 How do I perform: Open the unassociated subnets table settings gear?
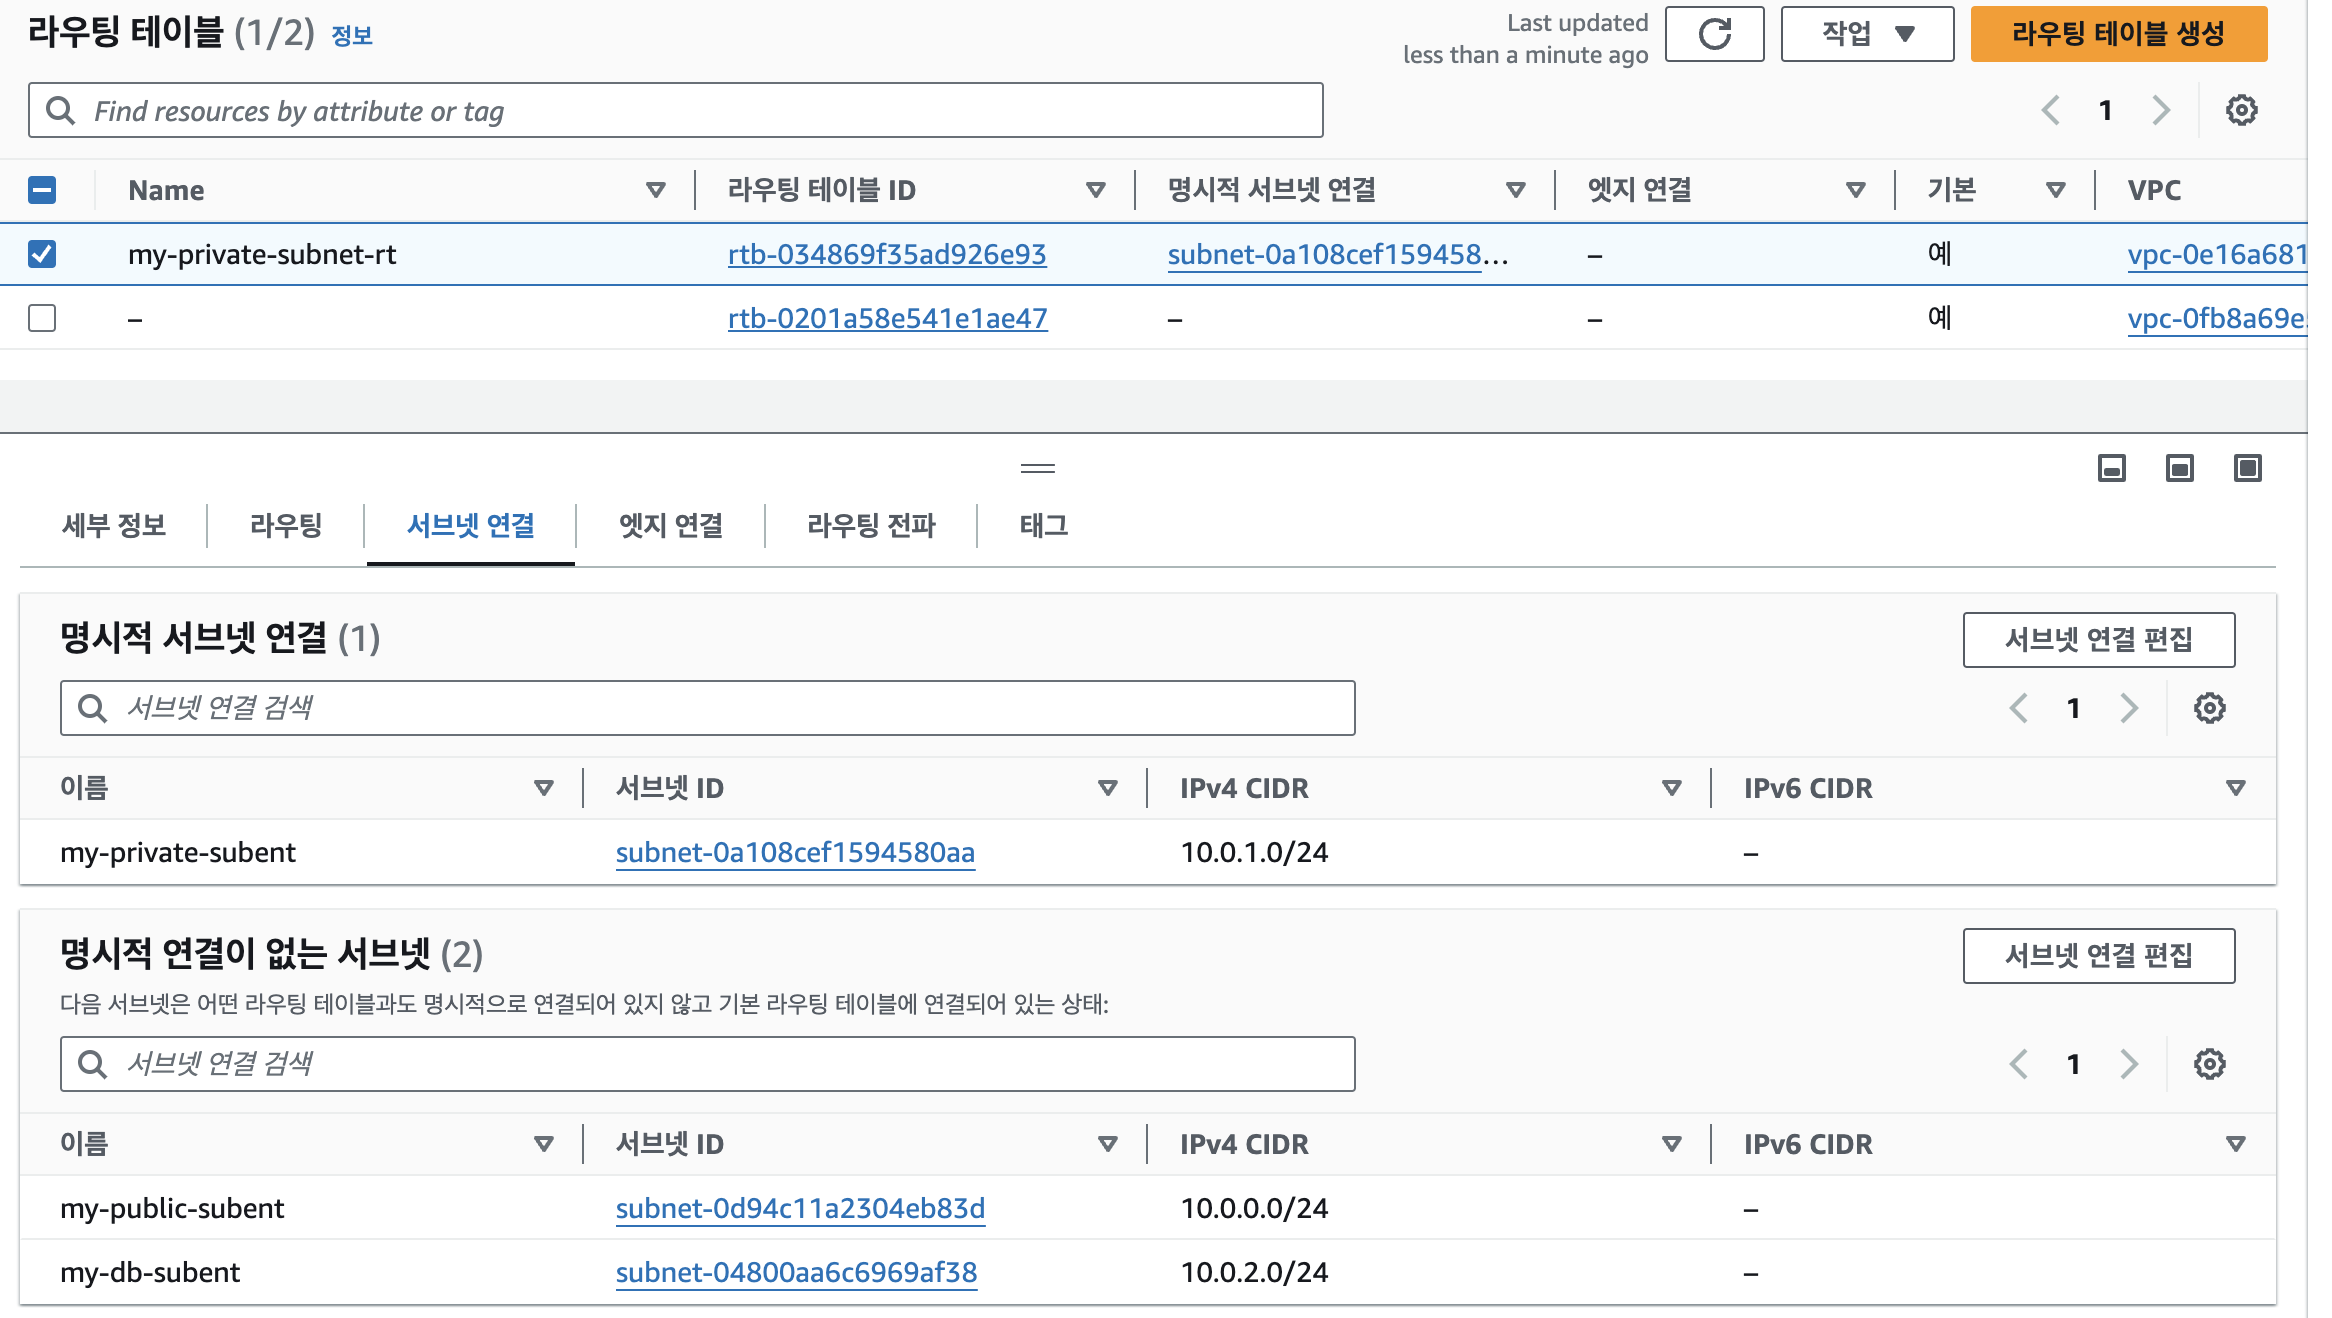2209,1064
